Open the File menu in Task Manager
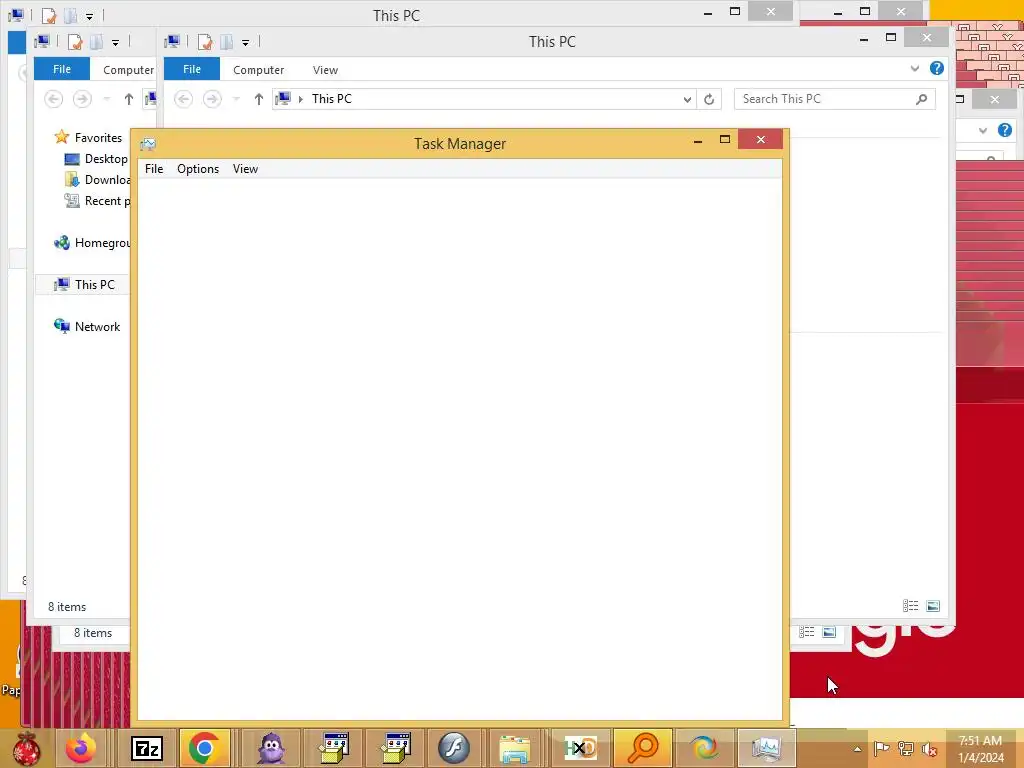This screenshot has width=1024, height=768. 154,169
